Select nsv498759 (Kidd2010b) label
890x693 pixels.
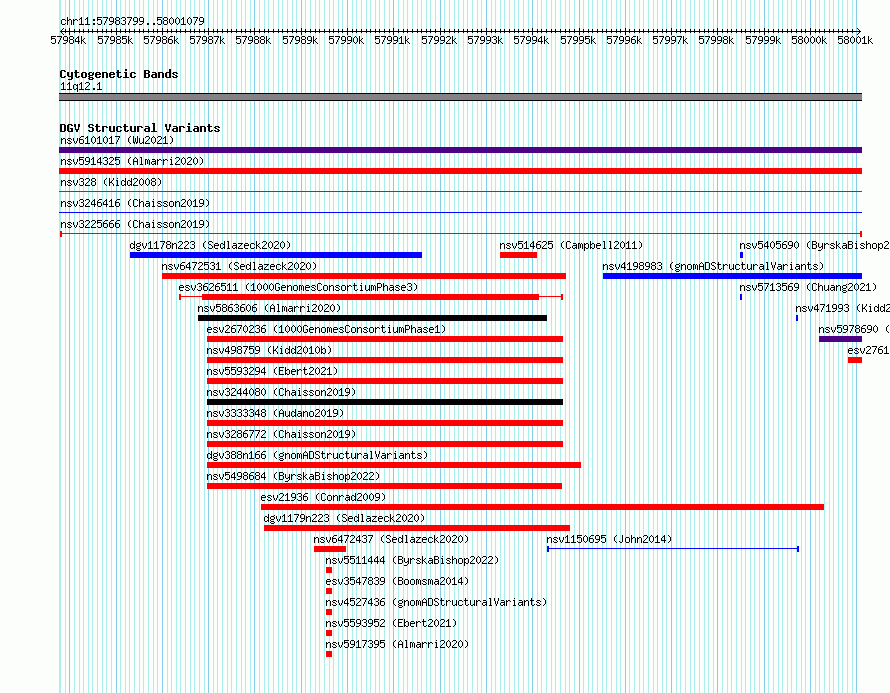tap(269, 350)
